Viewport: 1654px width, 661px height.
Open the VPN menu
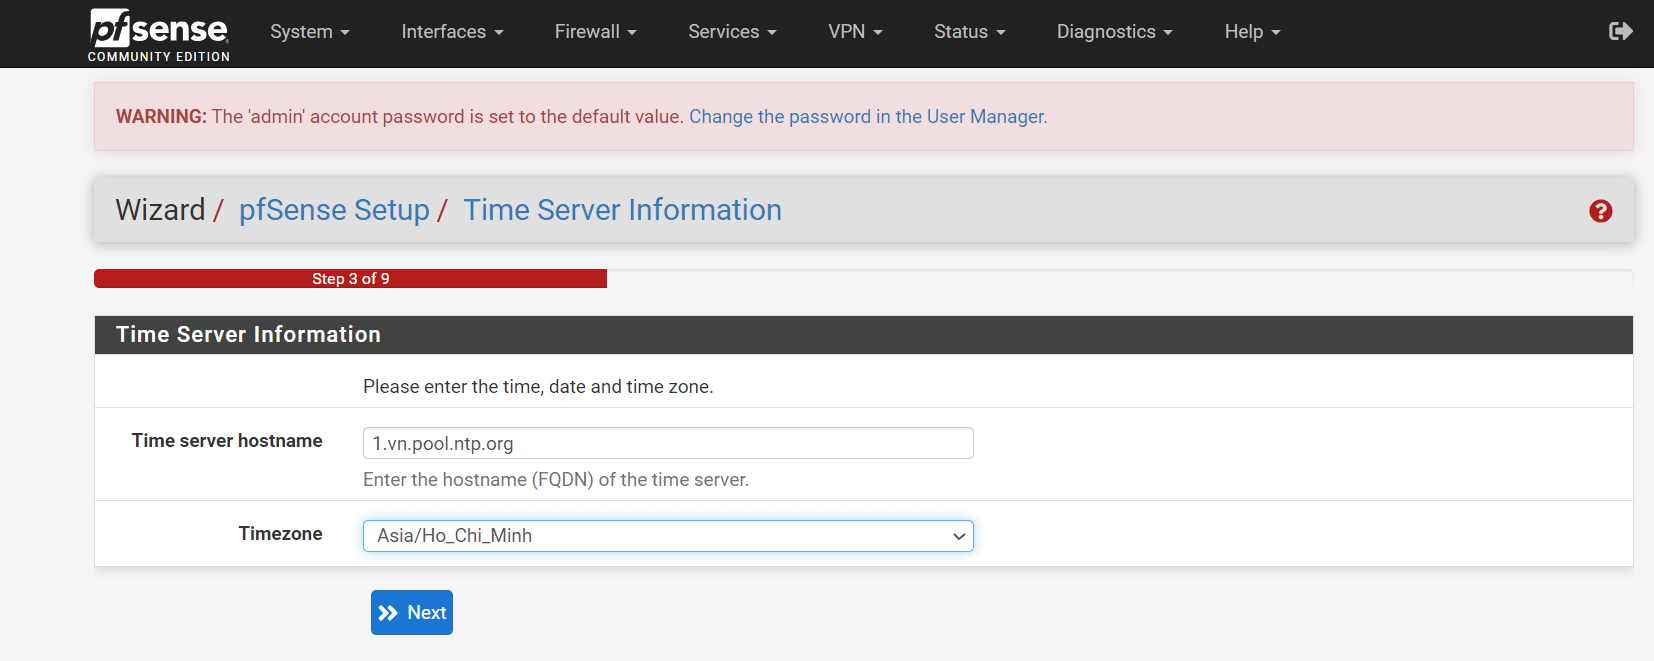[855, 32]
